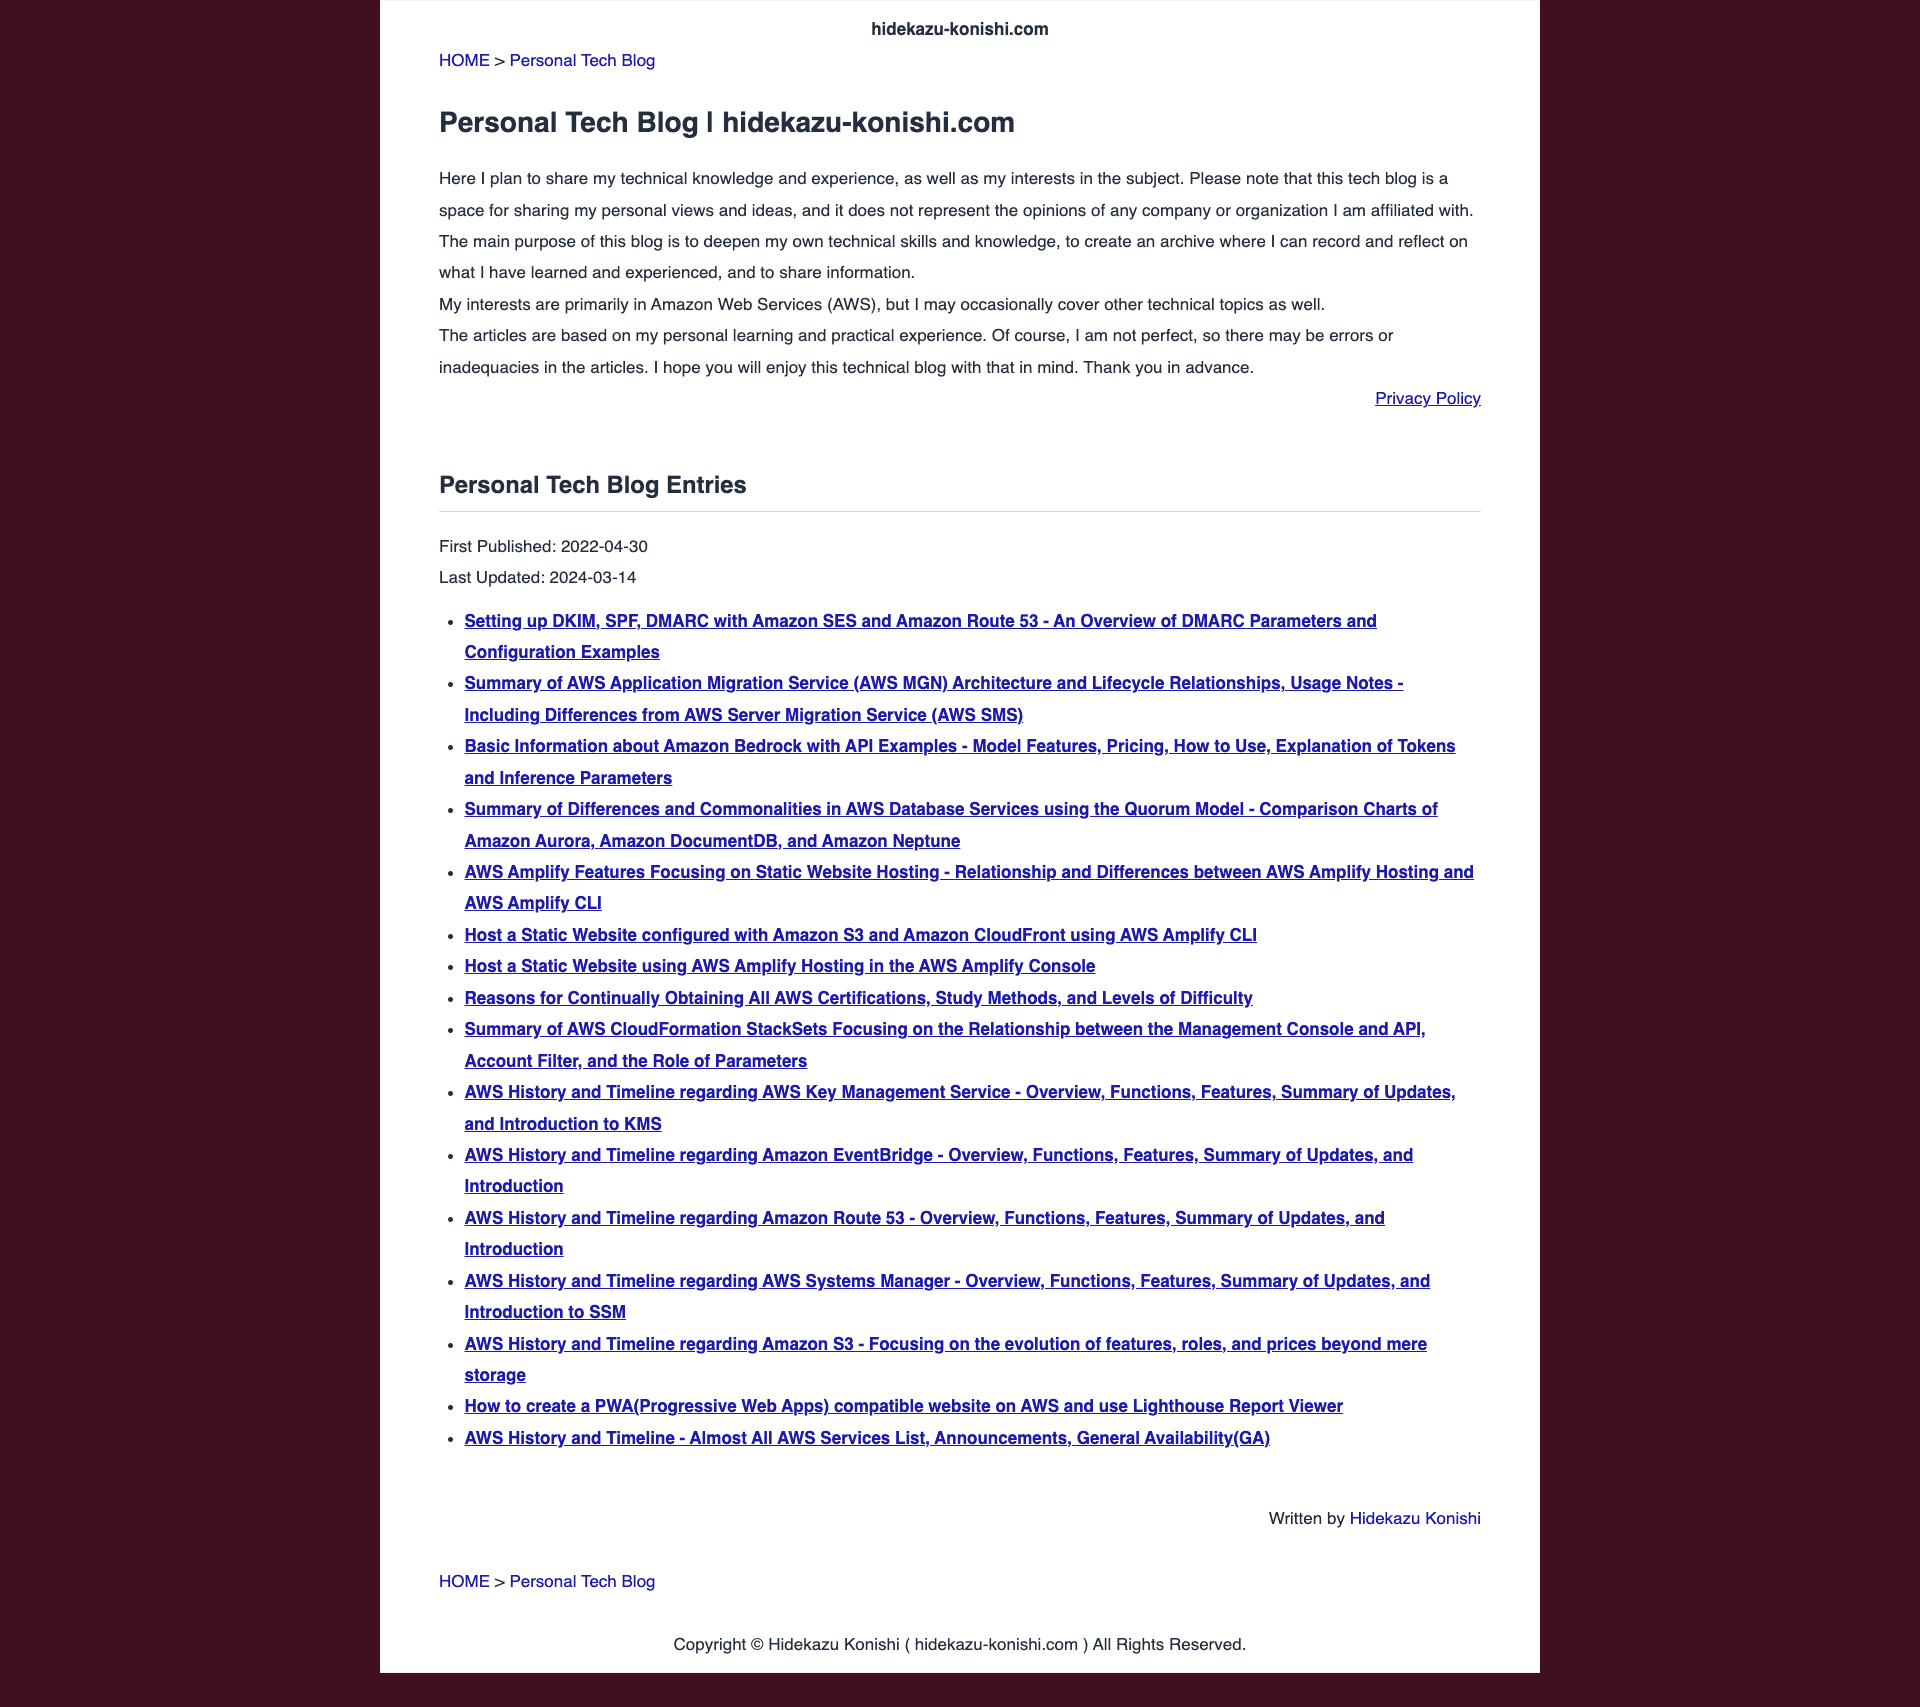Open the Amazon S3 History and Timeline article
Screen dimensions: 1920x1707
click(944, 1359)
